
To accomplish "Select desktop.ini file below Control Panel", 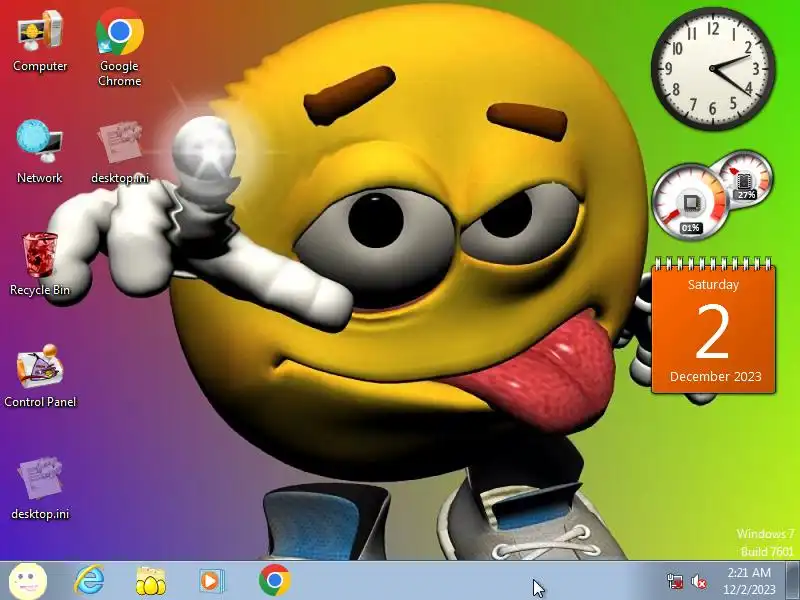I will coord(40,489).
